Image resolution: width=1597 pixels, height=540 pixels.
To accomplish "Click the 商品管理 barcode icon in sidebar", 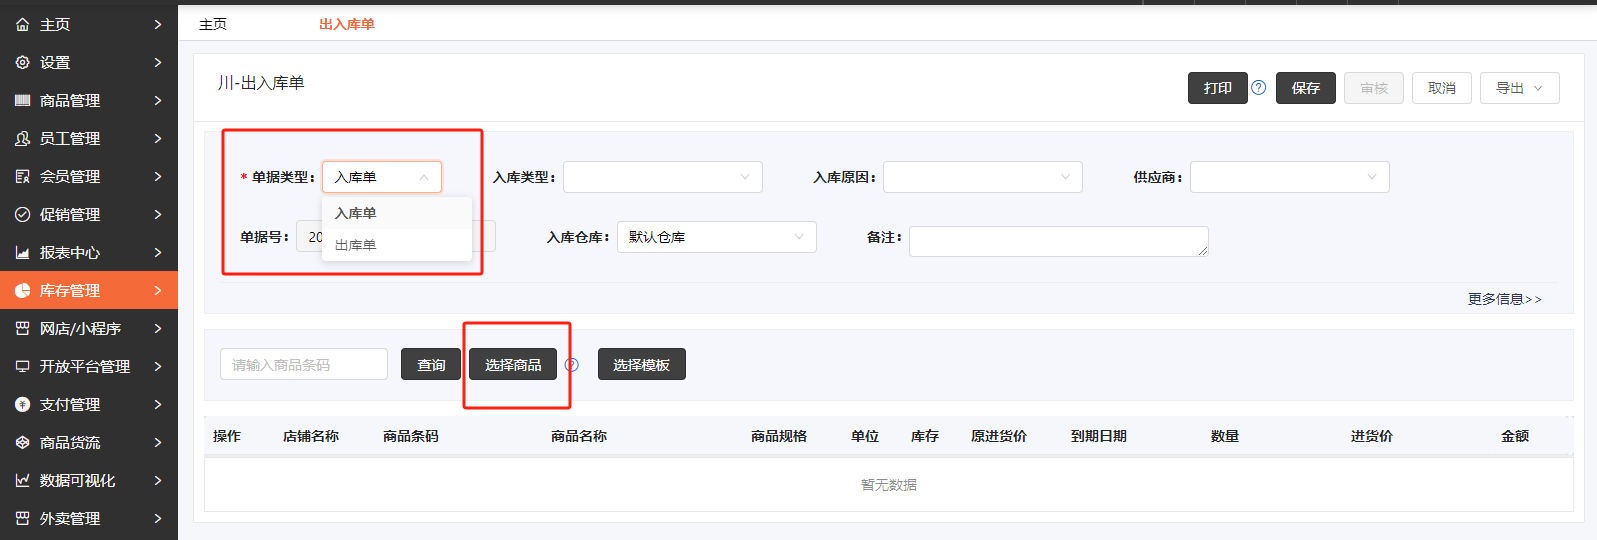I will [x=22, y=100].
